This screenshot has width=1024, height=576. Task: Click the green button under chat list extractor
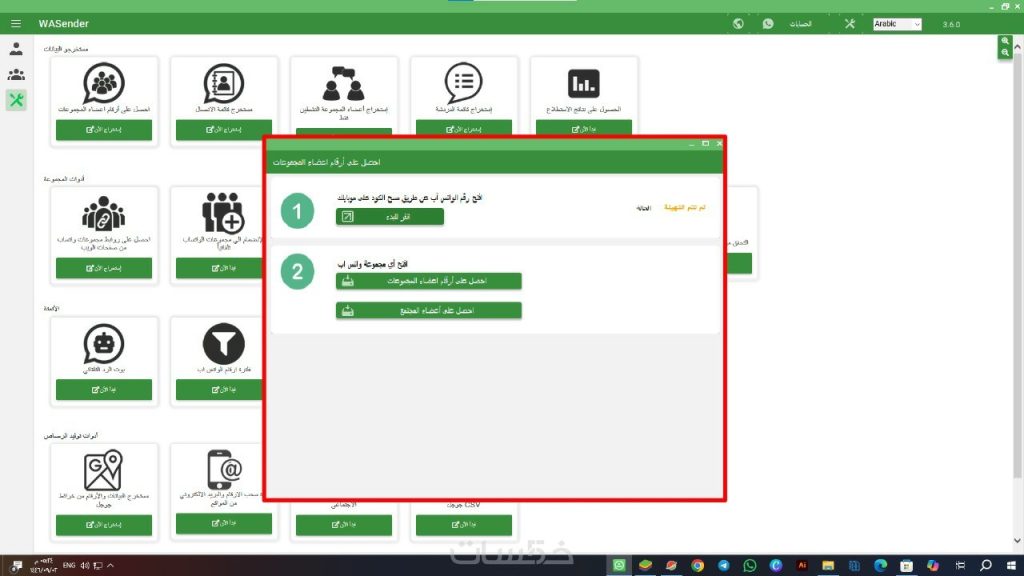tap(464, 129)
